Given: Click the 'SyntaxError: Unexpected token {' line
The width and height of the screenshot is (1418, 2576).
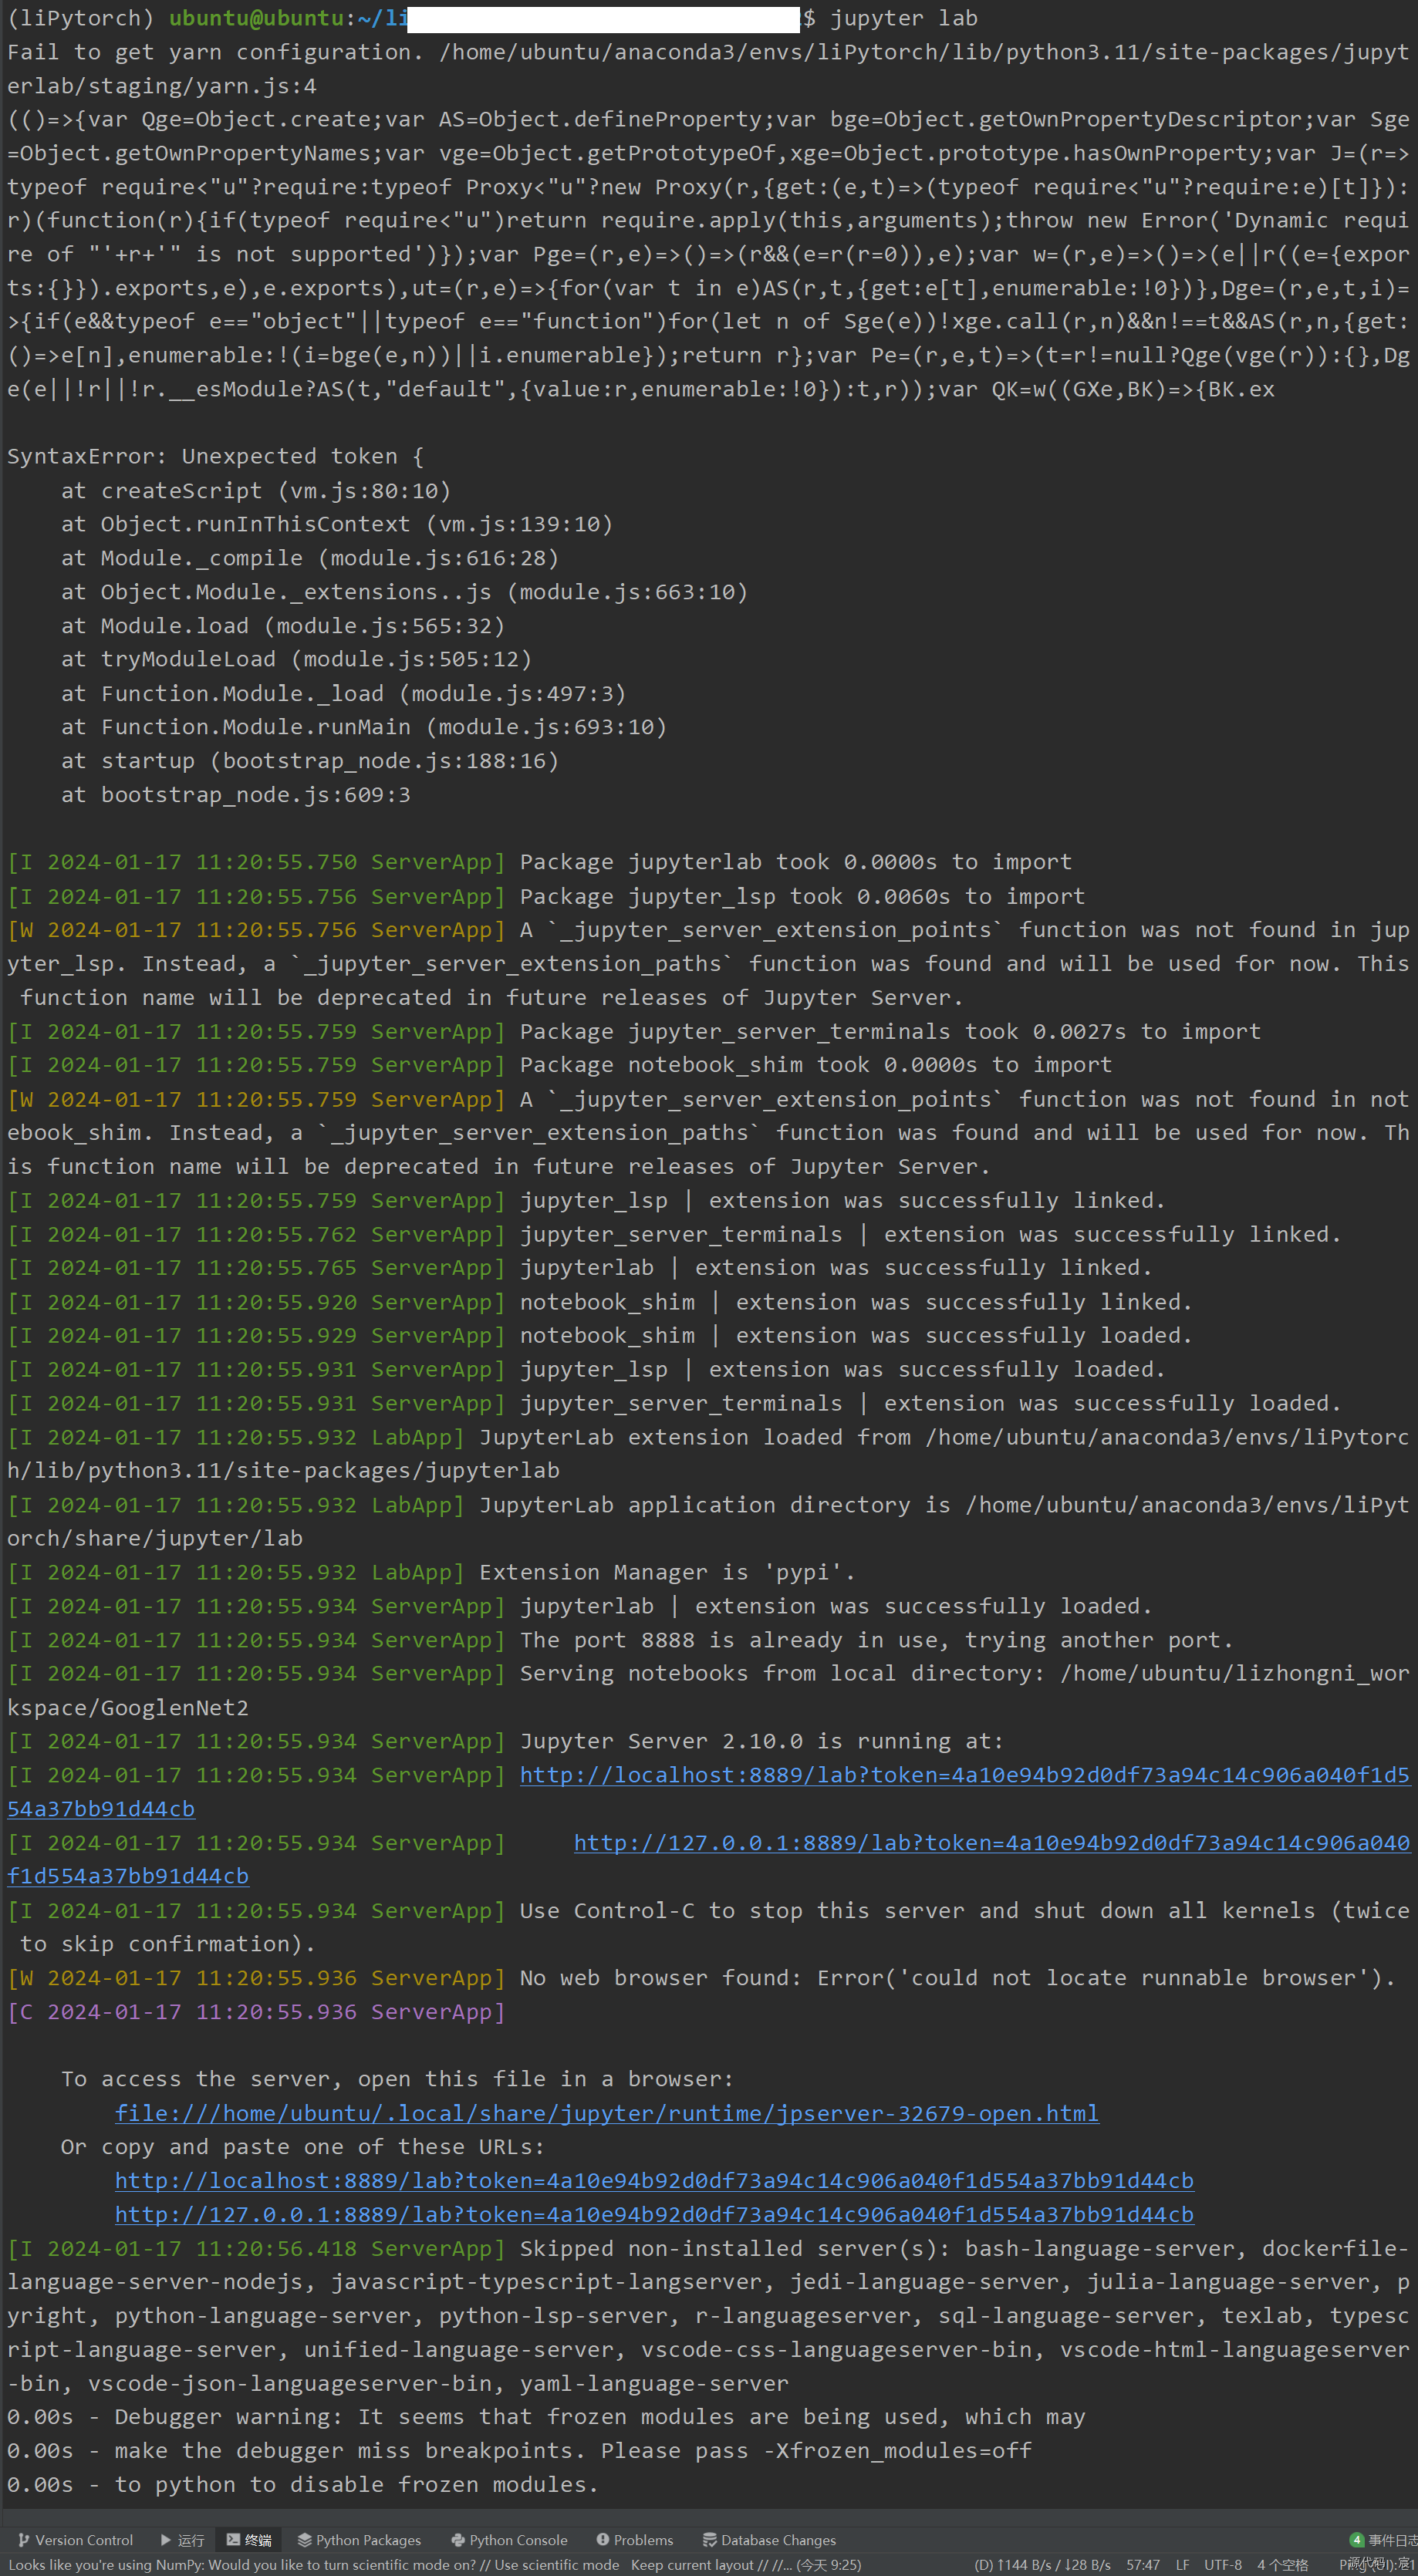Looking at the screenshot, I should click(215, 456).
